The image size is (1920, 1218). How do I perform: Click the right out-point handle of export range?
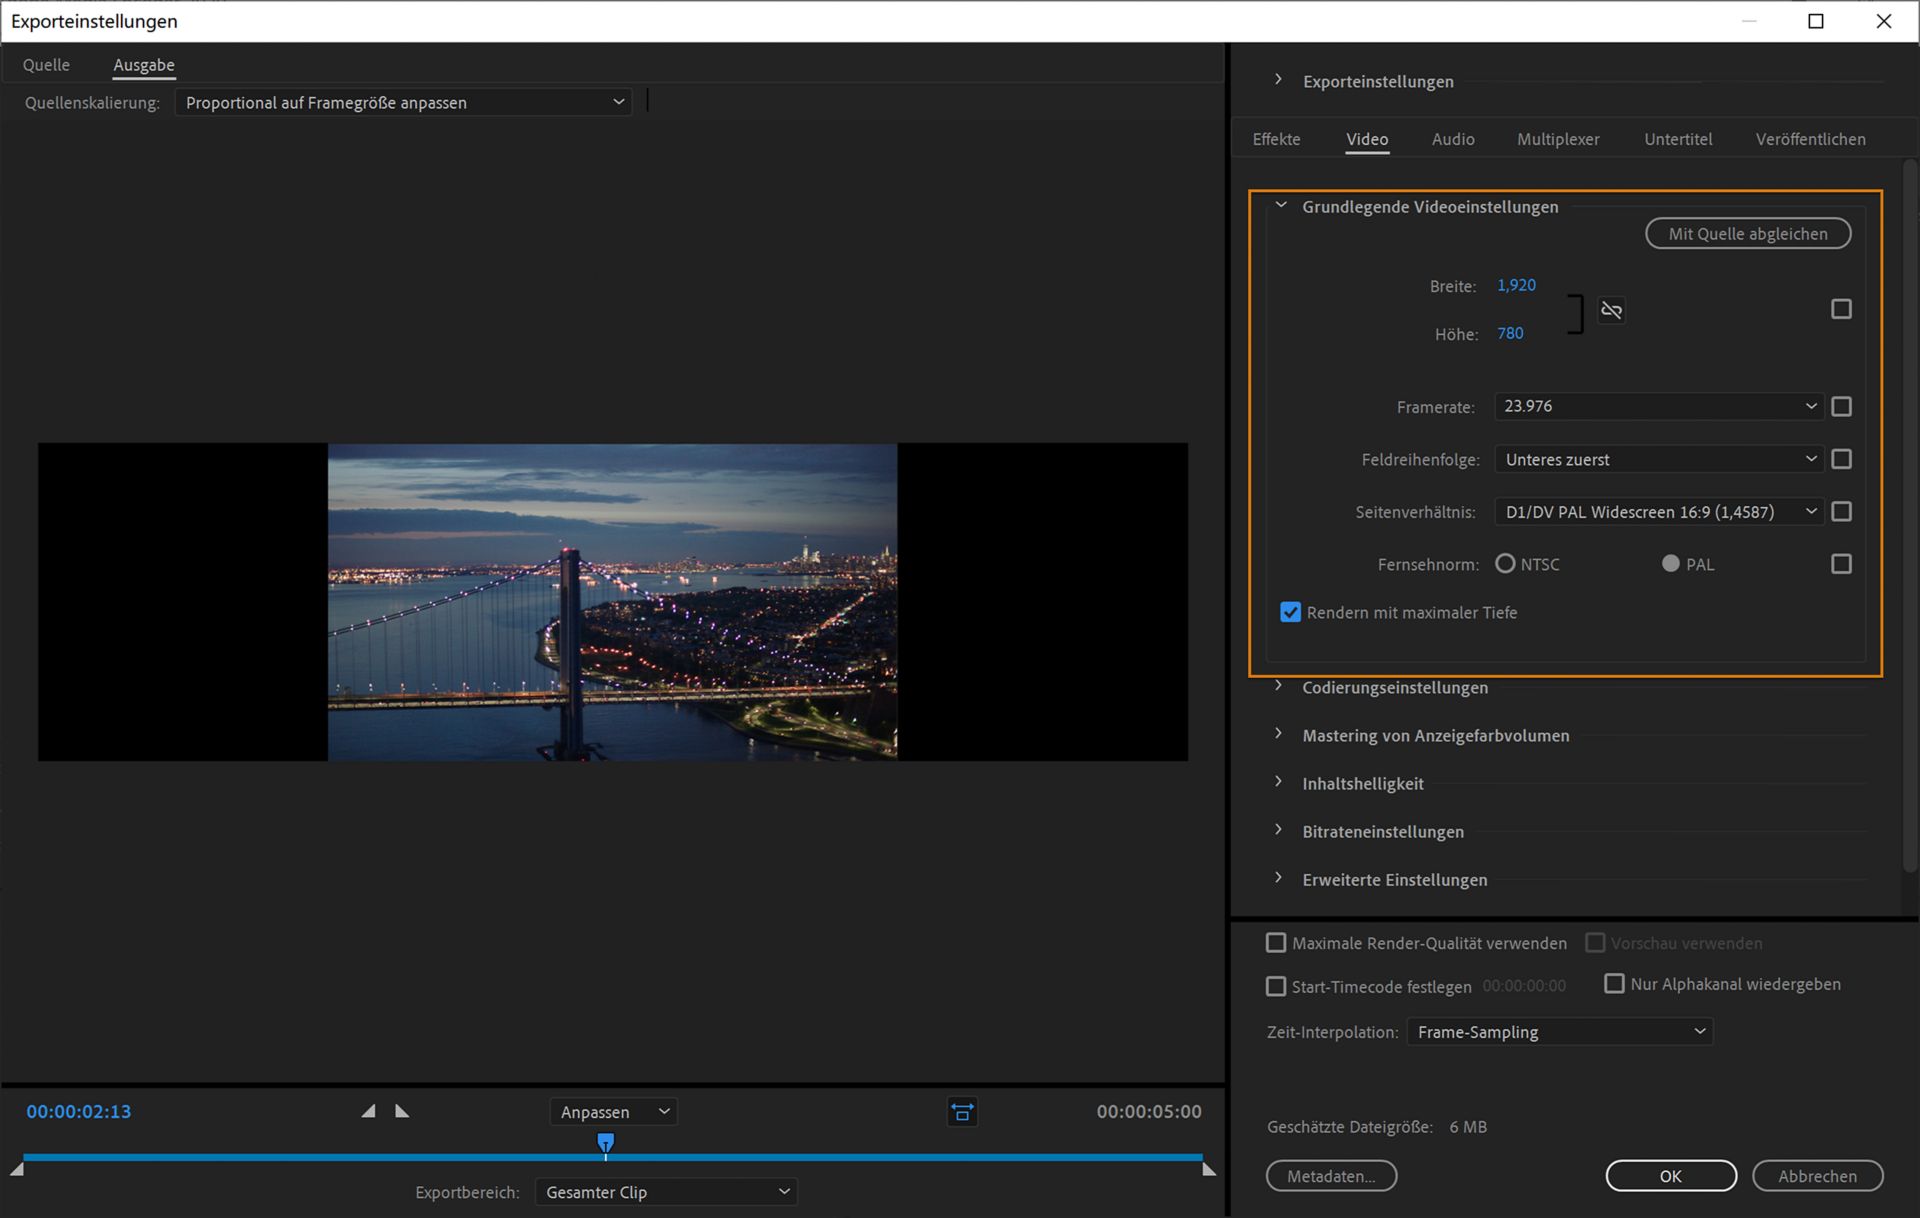click(1209, 1169)
